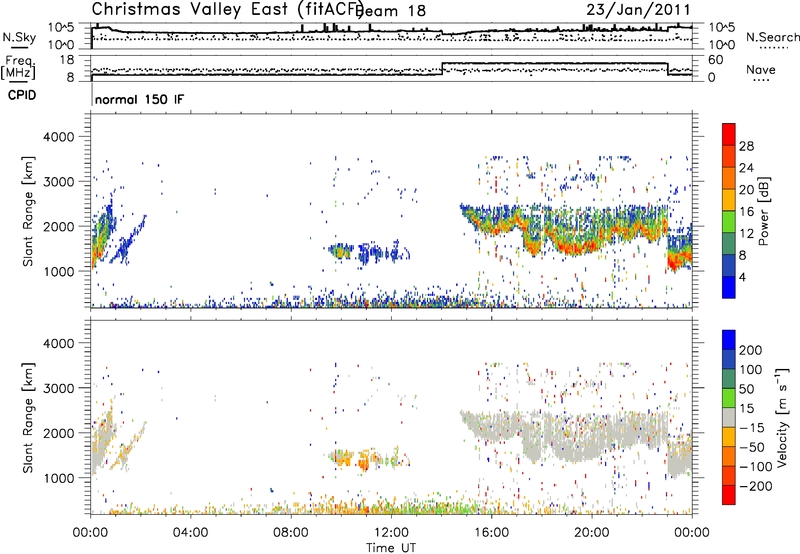800x554 pixels.
Task: Click the 08:00 time axis tick label
Action: [291, 533]
